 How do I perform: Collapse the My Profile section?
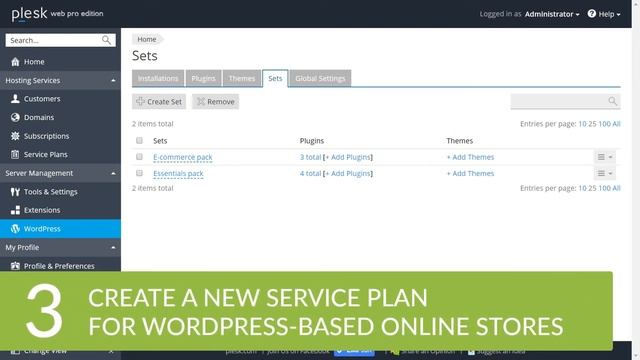click(x=113, y=247)
